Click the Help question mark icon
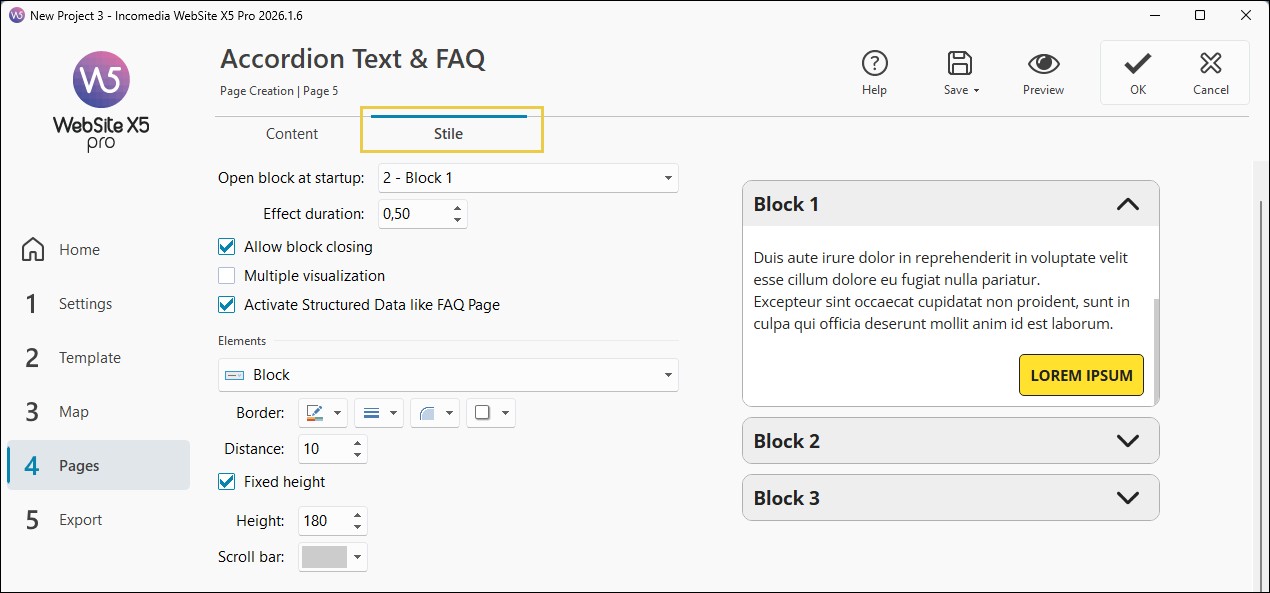 click(x=874, y=64)
